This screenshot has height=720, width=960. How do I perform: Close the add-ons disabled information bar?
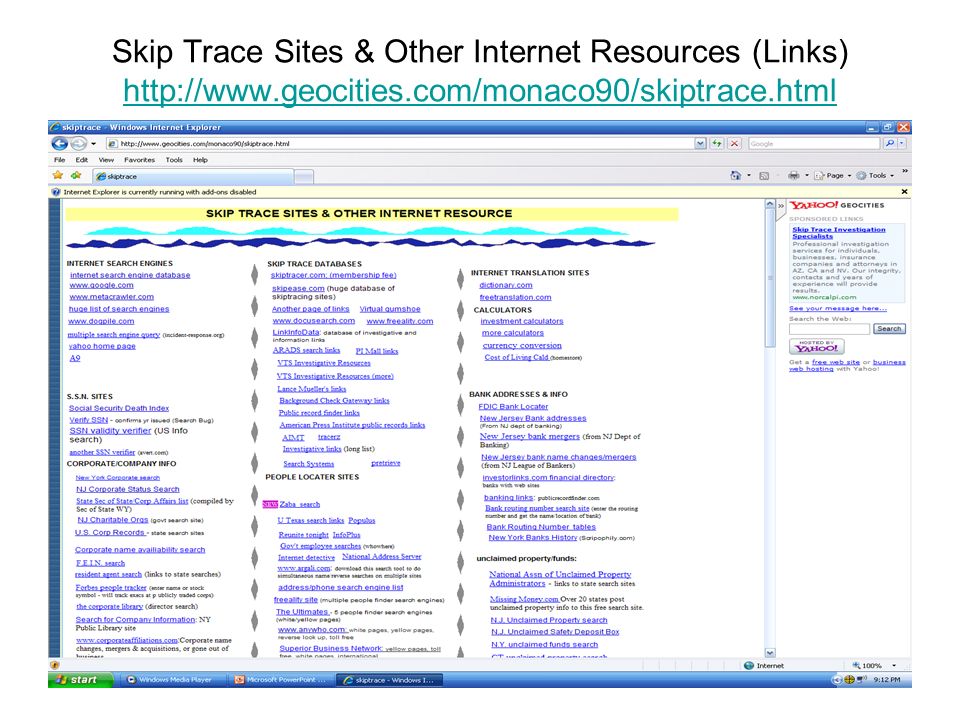pos(904,192)
